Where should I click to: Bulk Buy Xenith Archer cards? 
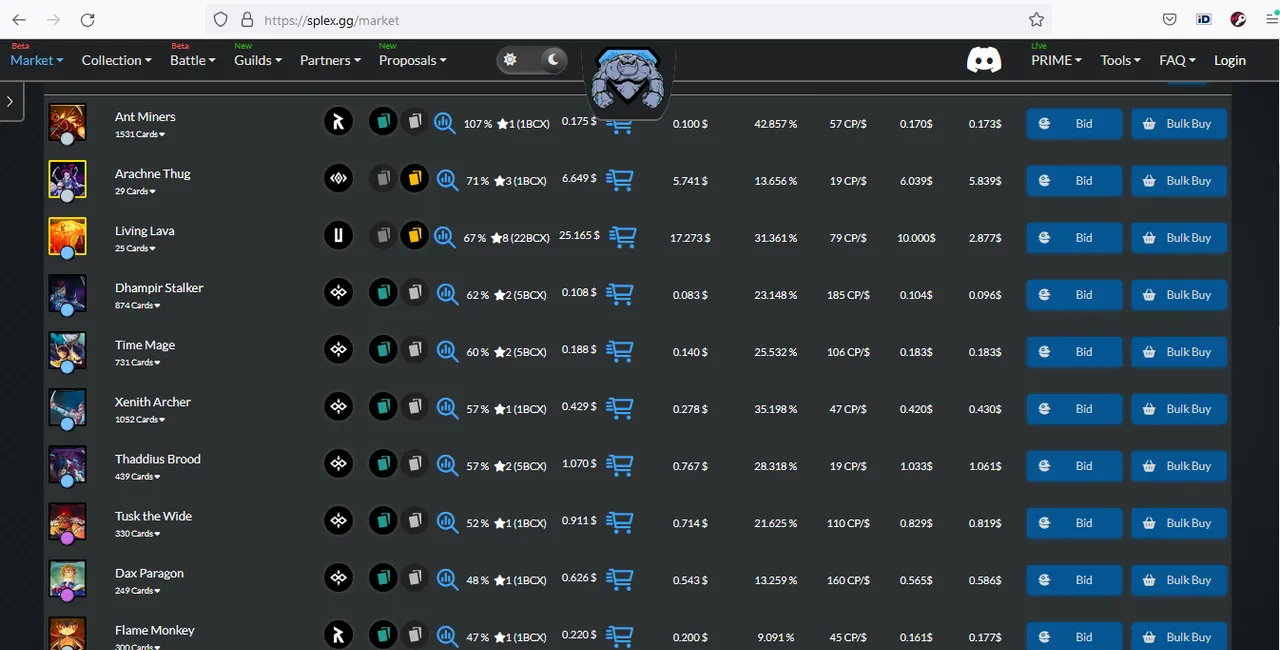click(x=1179, y=409)
